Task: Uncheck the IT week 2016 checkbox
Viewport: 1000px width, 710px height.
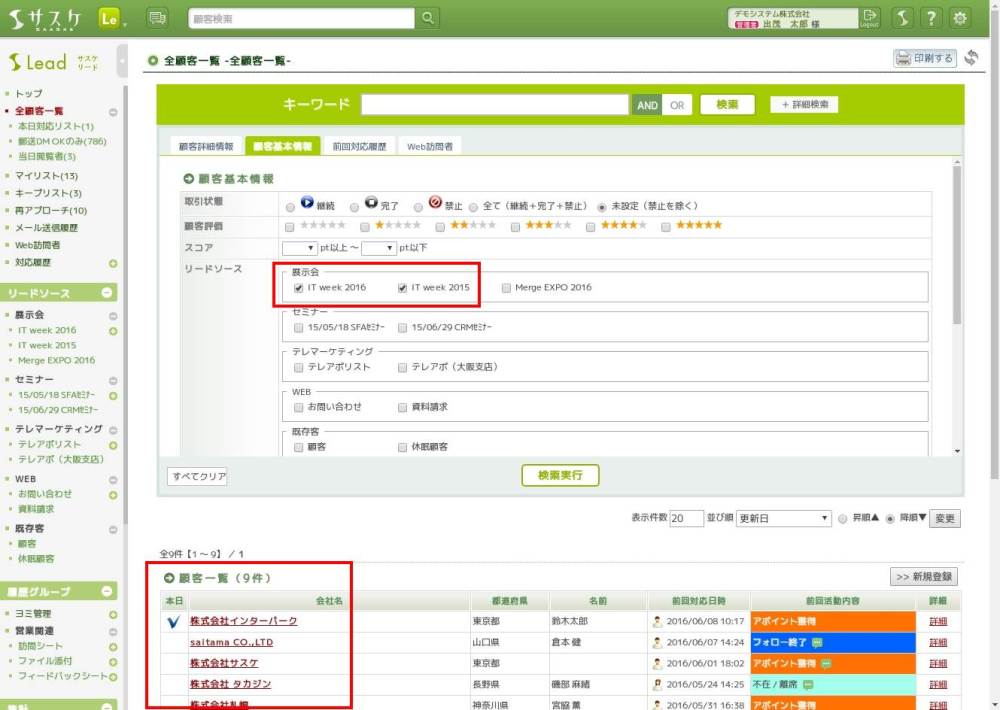Action: click(x=299, y=288)
